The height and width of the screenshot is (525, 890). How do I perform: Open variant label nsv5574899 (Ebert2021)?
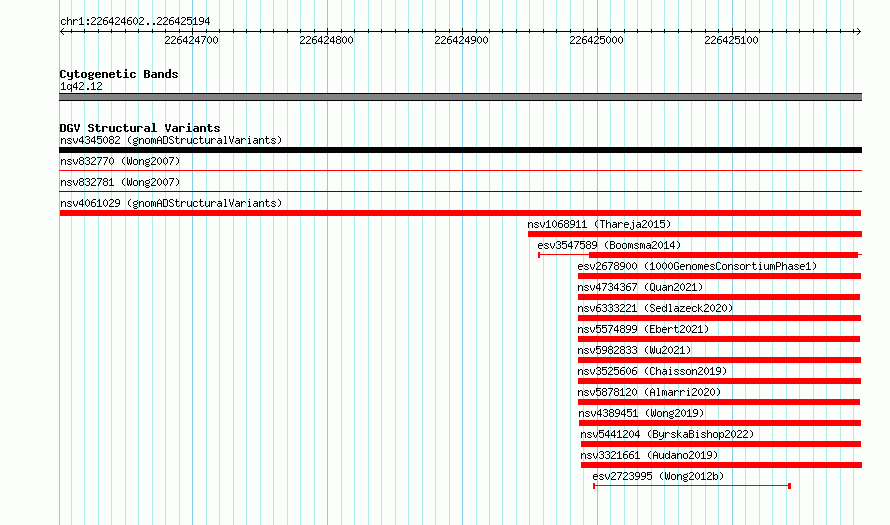click(643, 329)
